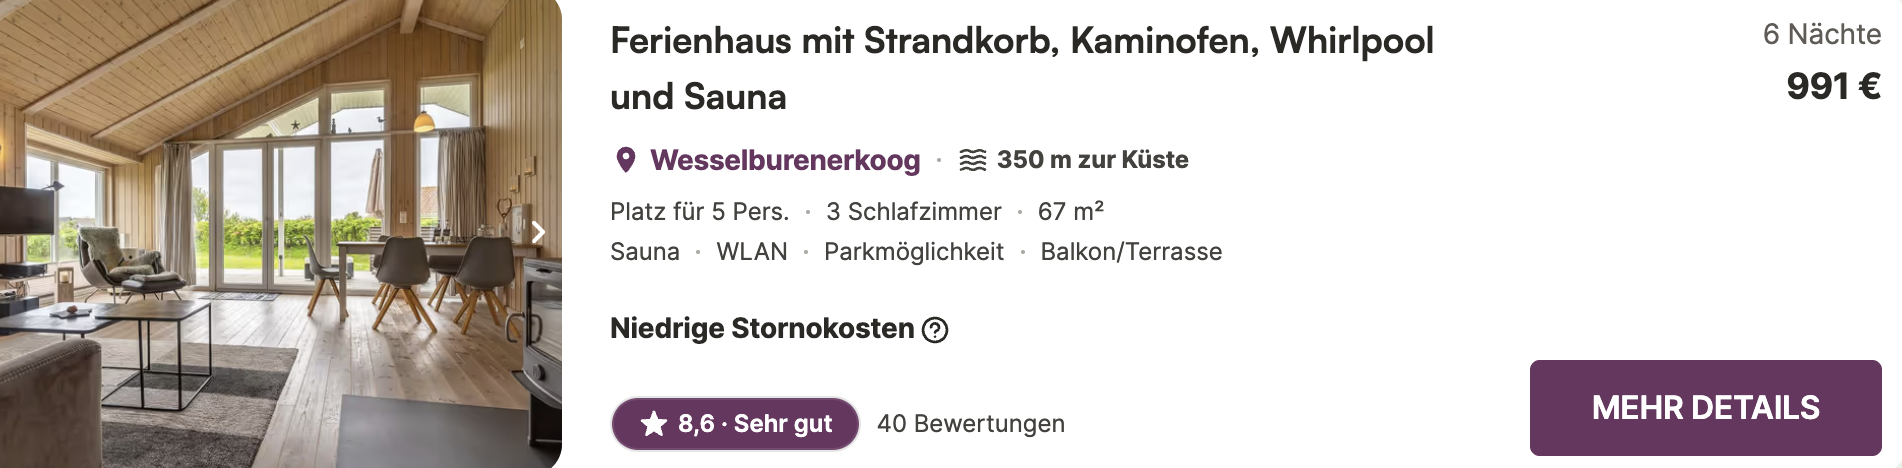This screenshot has height=468, width=1902.
Task: Click the location pin icon
Action: [626, 160]
